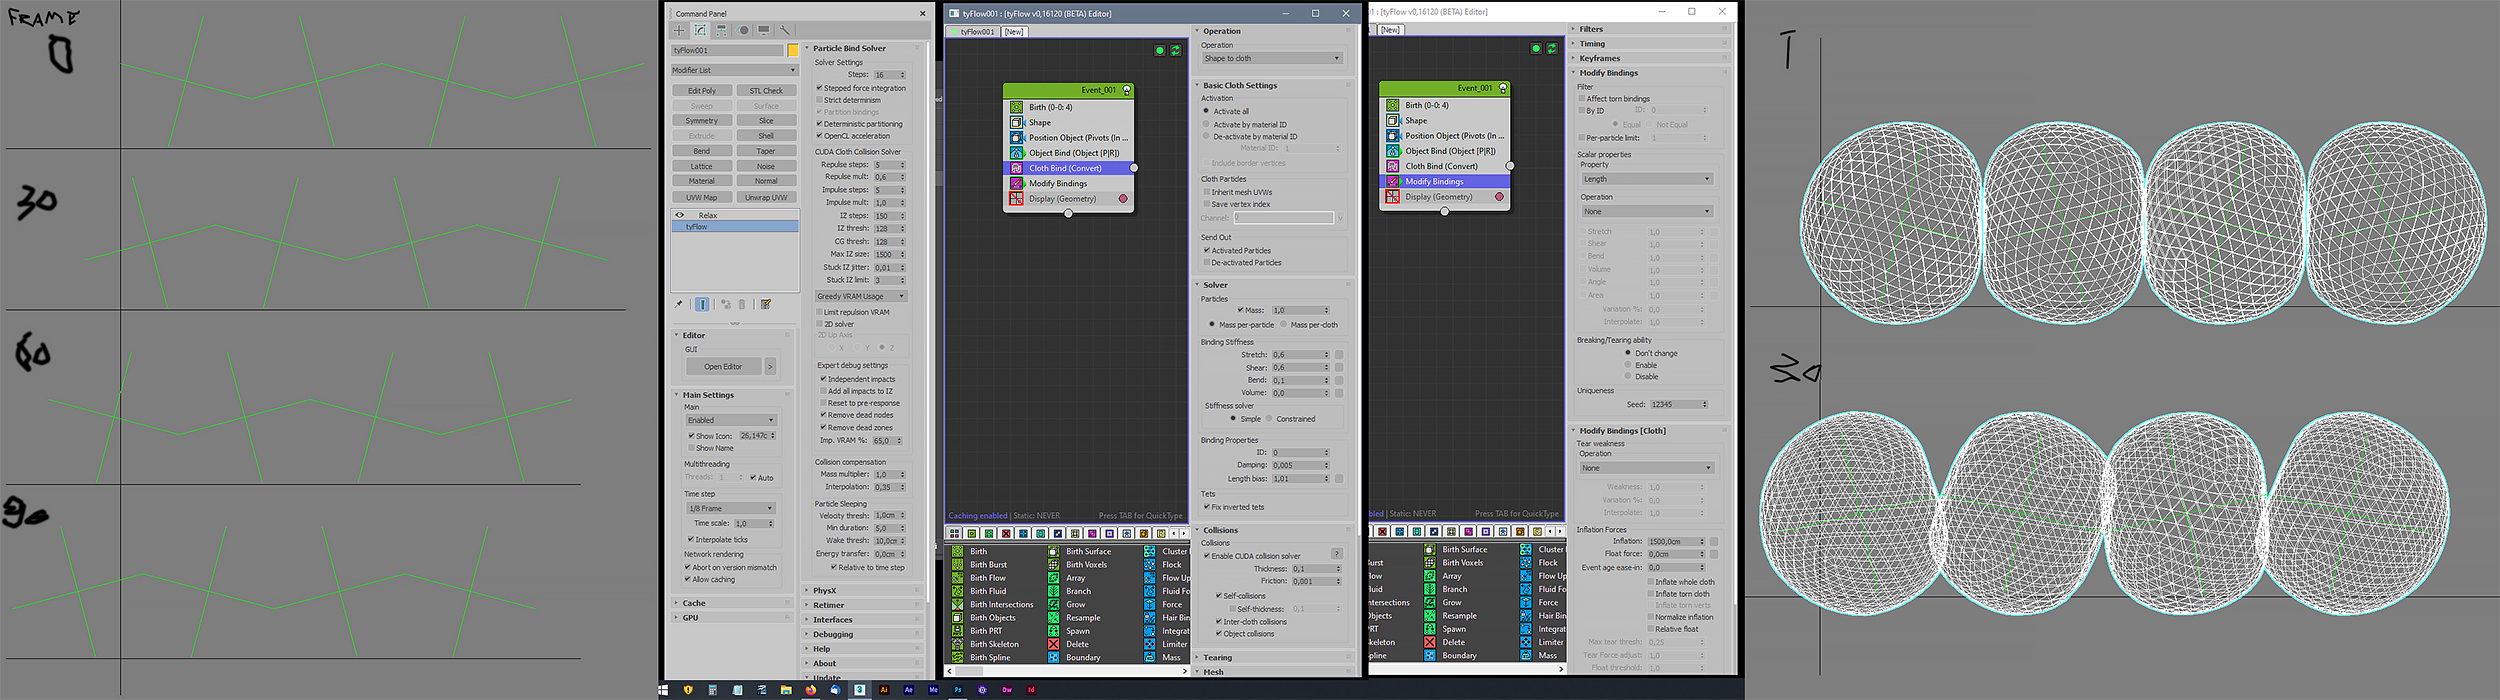Screen dimensions: 2500x700
Task: Click the tyFlow001 object name field
Action: click(x=727, y=50)
